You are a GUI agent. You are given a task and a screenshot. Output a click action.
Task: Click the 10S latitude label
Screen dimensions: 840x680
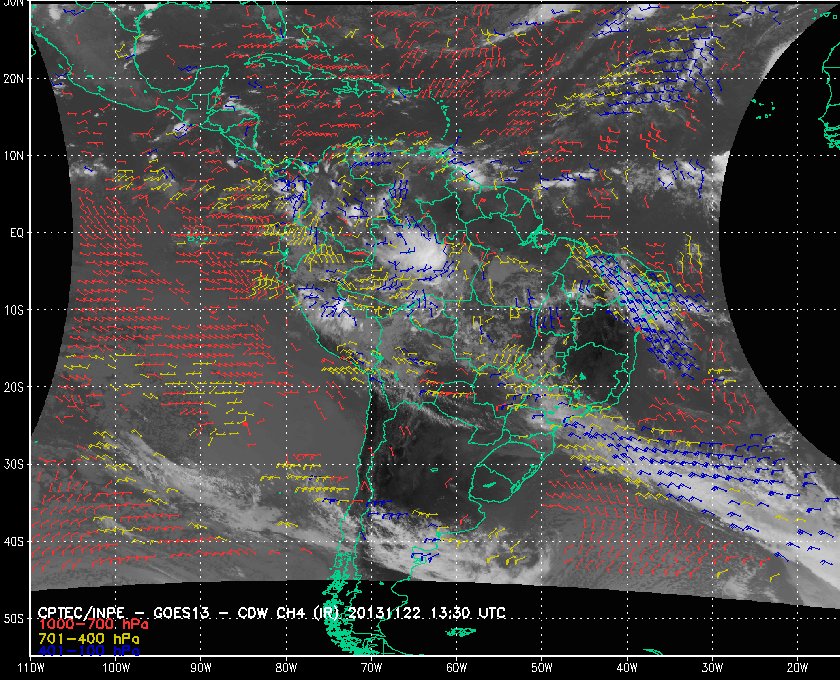point(13,310)
